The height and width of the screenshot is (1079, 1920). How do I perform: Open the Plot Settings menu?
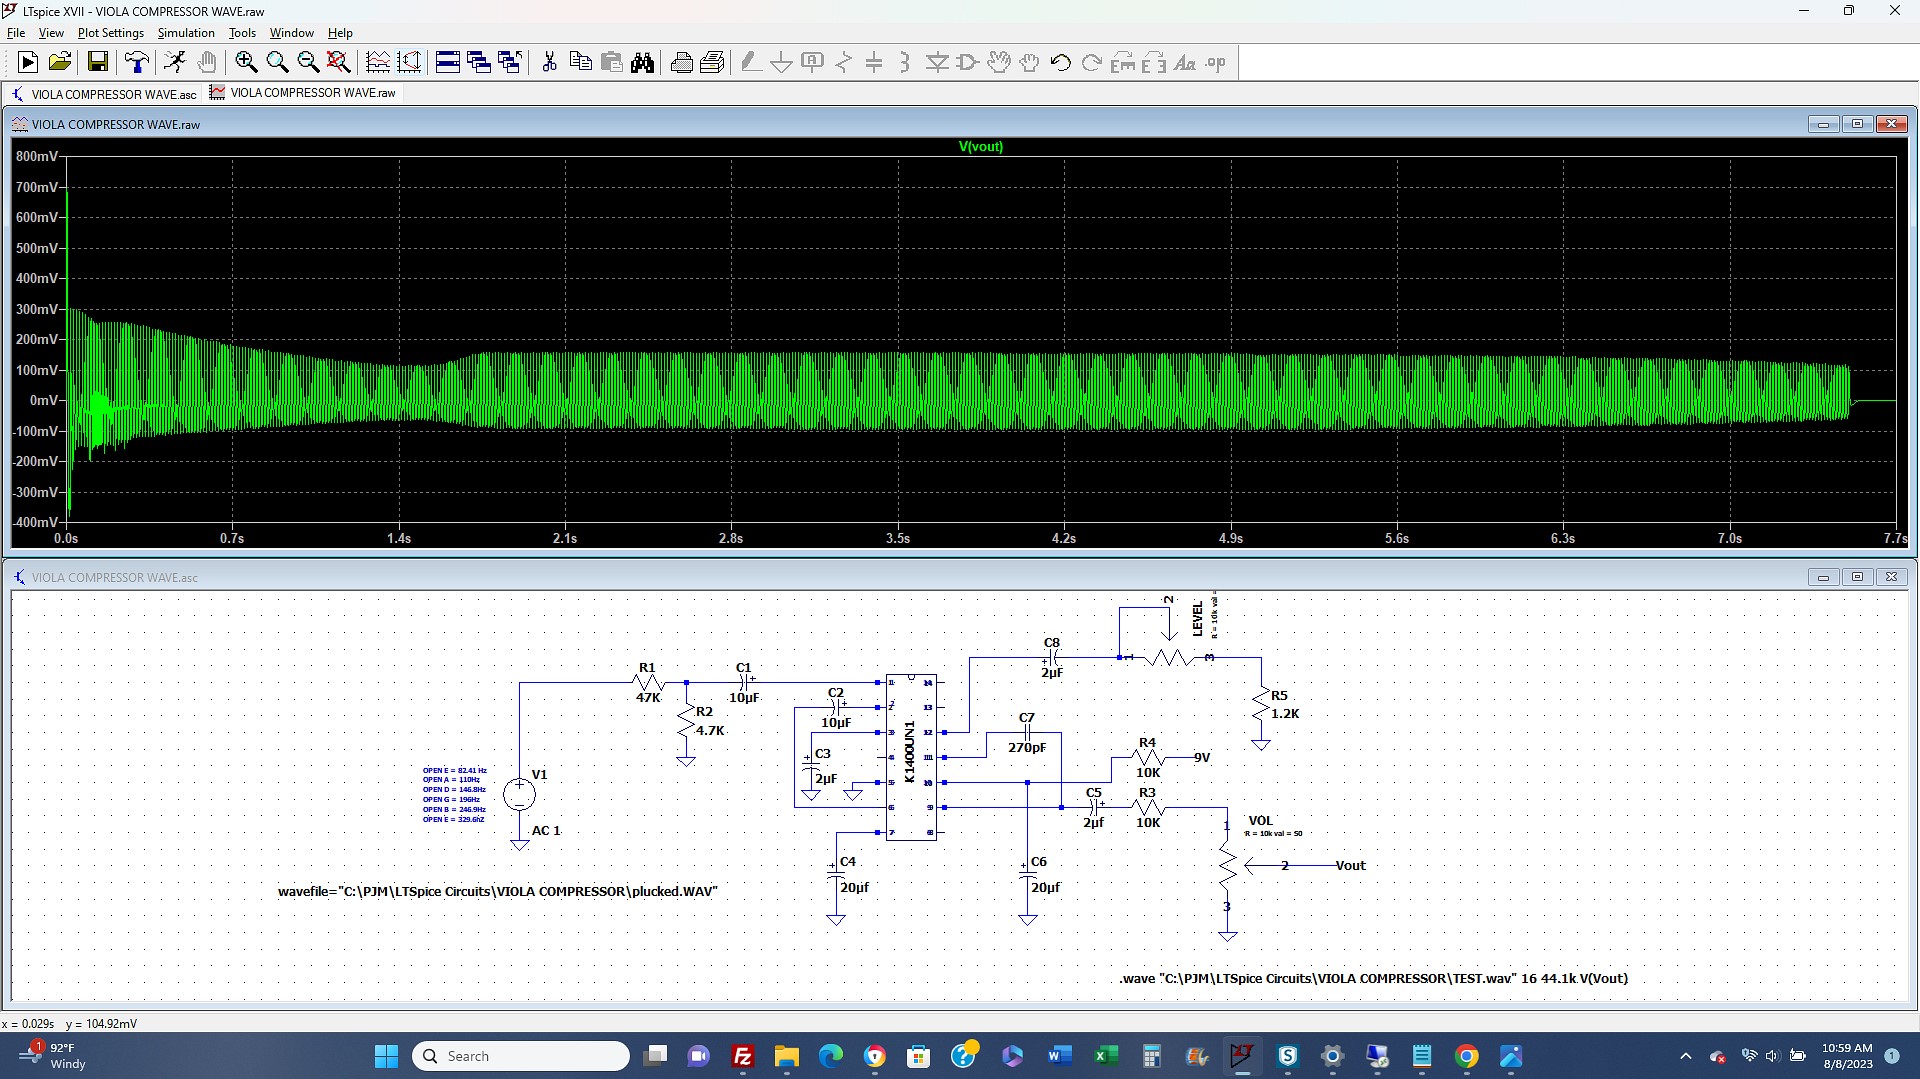pos(110,33)
